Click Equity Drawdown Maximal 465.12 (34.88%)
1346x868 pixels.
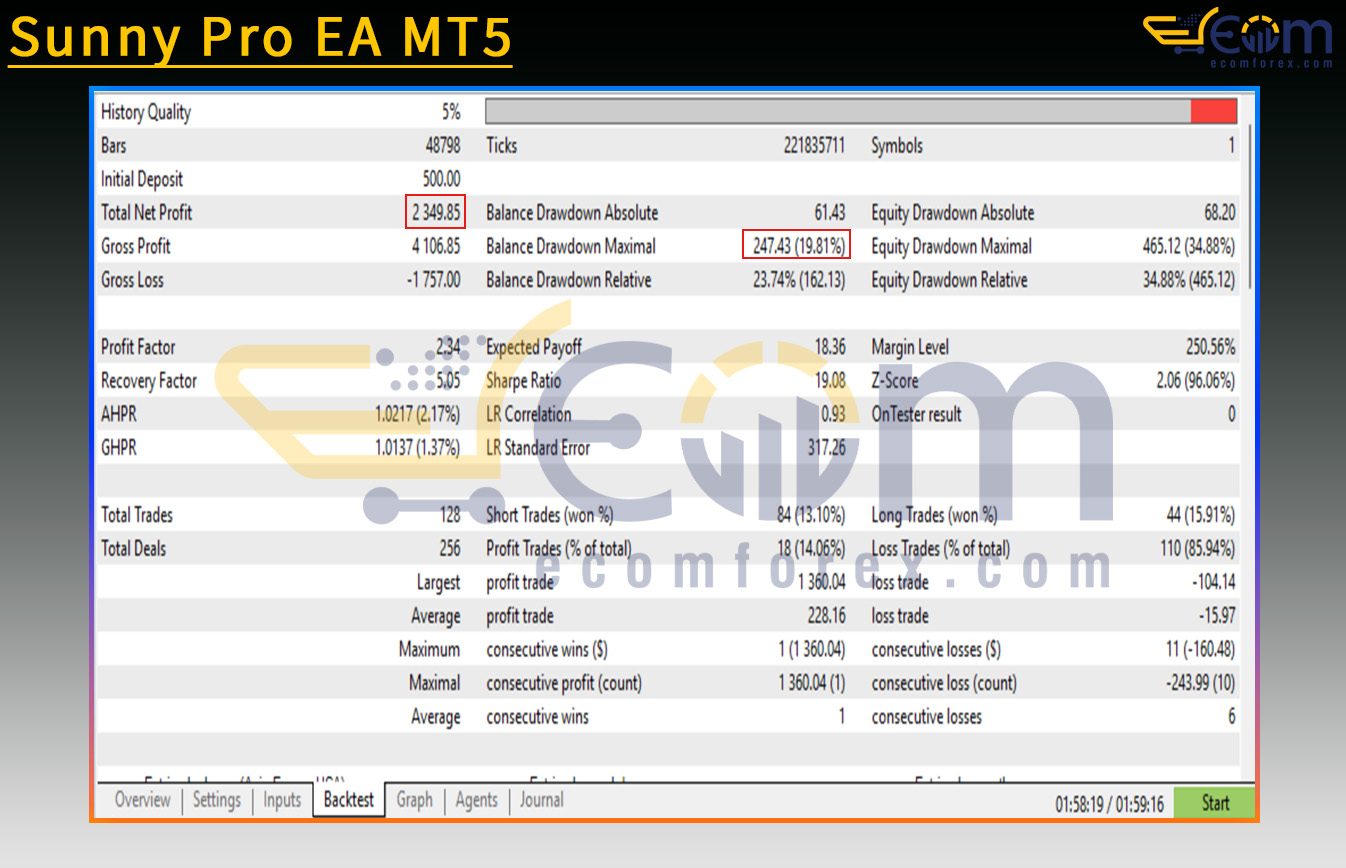coord(1188,247)
